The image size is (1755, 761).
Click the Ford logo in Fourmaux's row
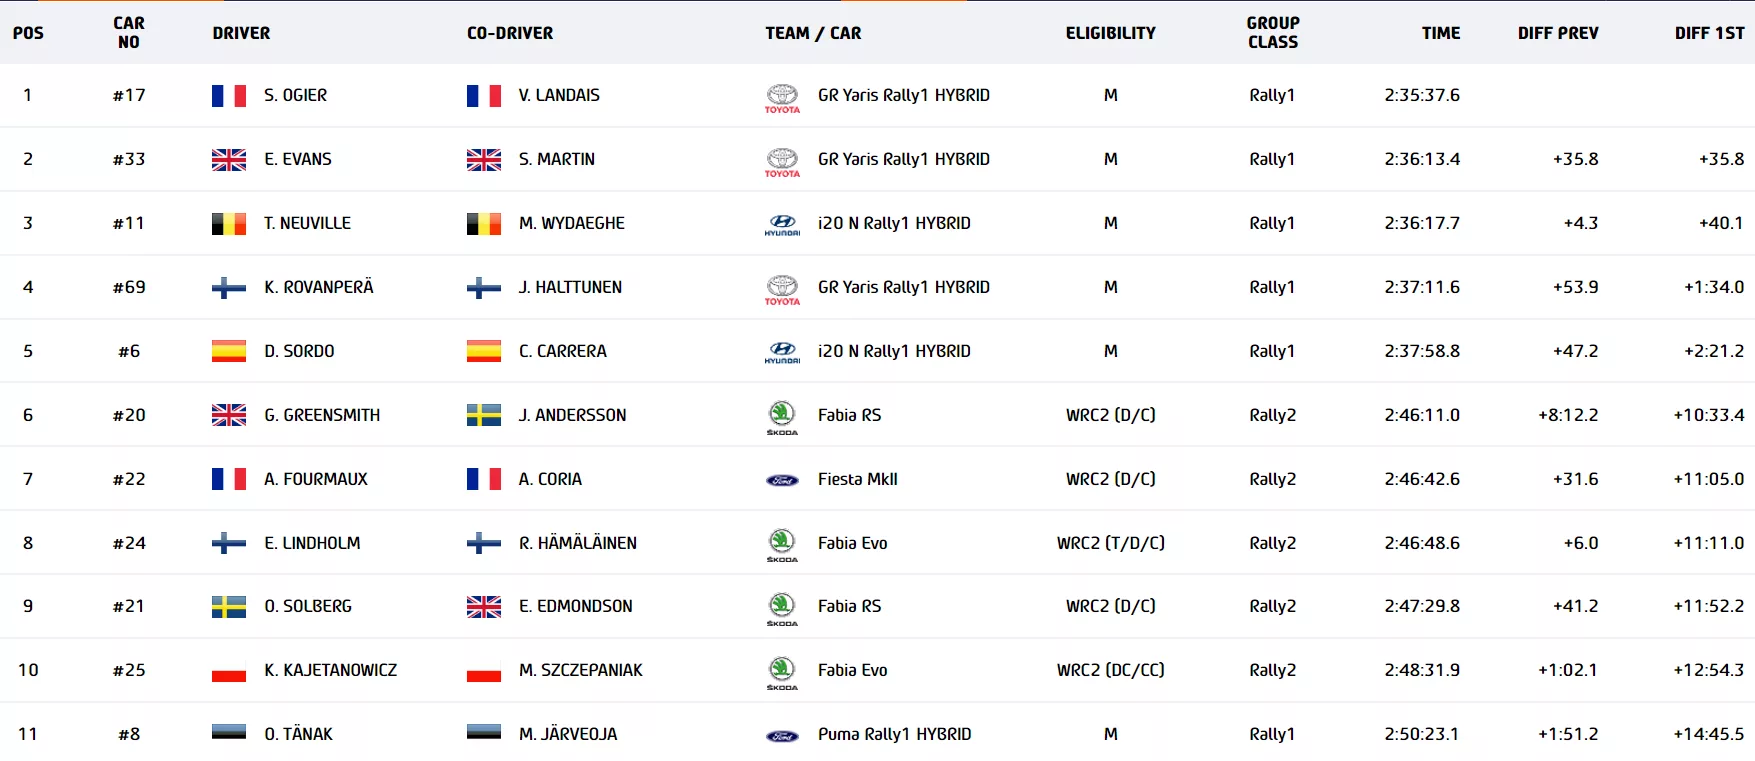[x=782, y=480]
